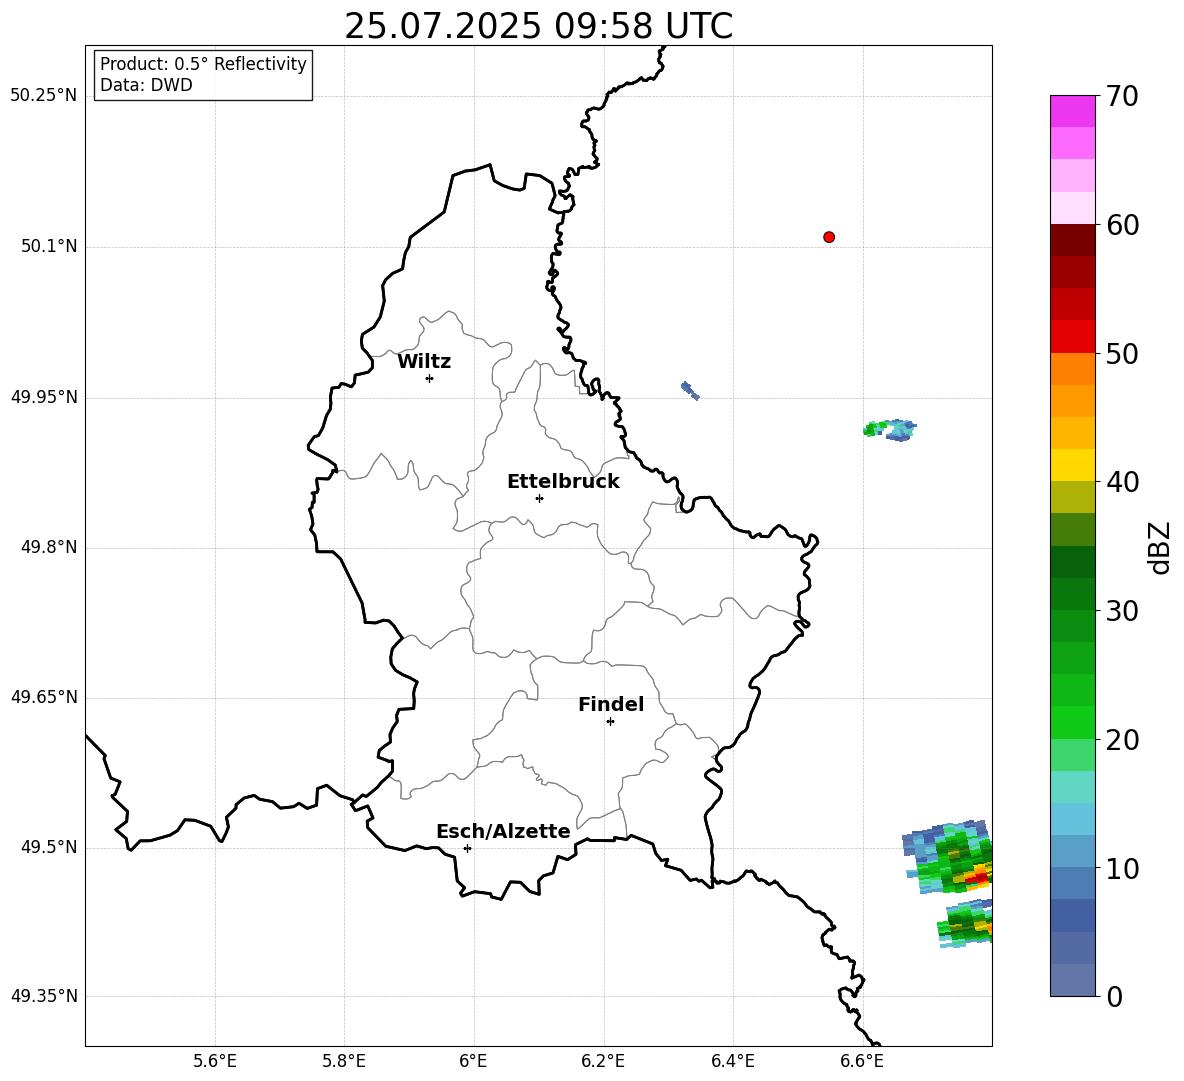Click the dBZ colorbar label
1184x1081 pixels.
click(1158, 548)
